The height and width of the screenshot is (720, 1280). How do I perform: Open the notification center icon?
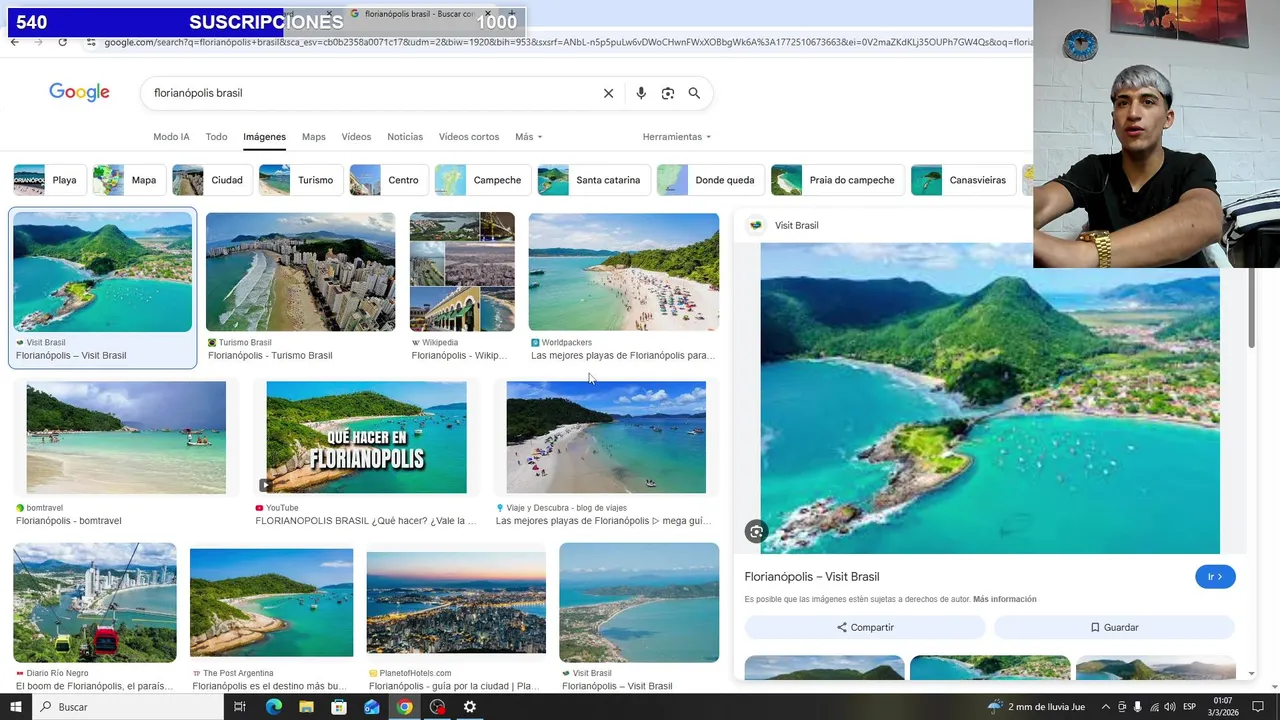tap(1259, 707)
